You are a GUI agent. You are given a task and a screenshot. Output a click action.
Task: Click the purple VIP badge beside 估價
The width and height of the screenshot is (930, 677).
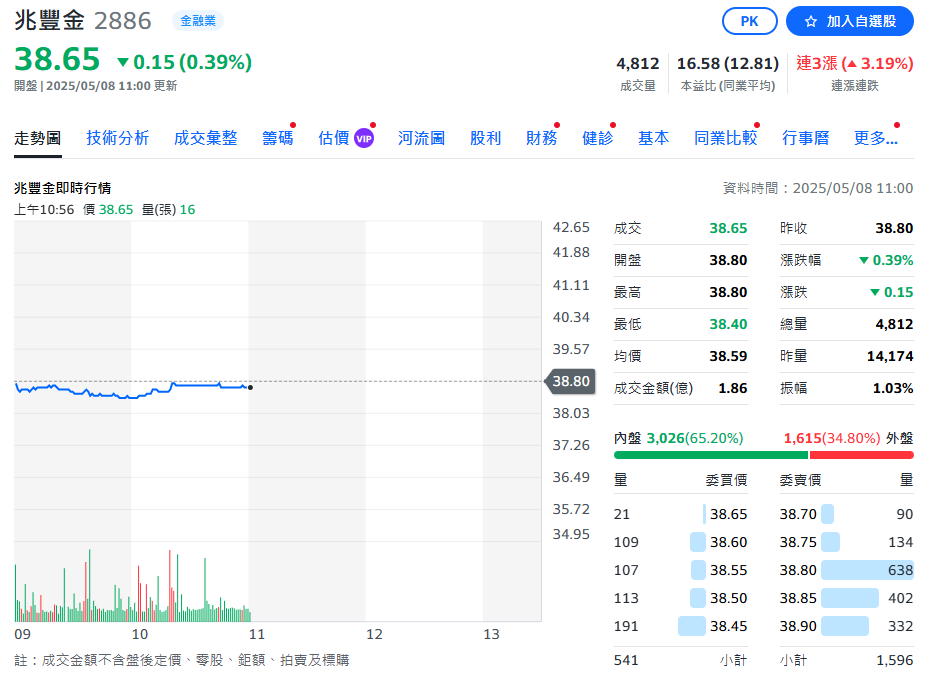[x=364, y=139]
